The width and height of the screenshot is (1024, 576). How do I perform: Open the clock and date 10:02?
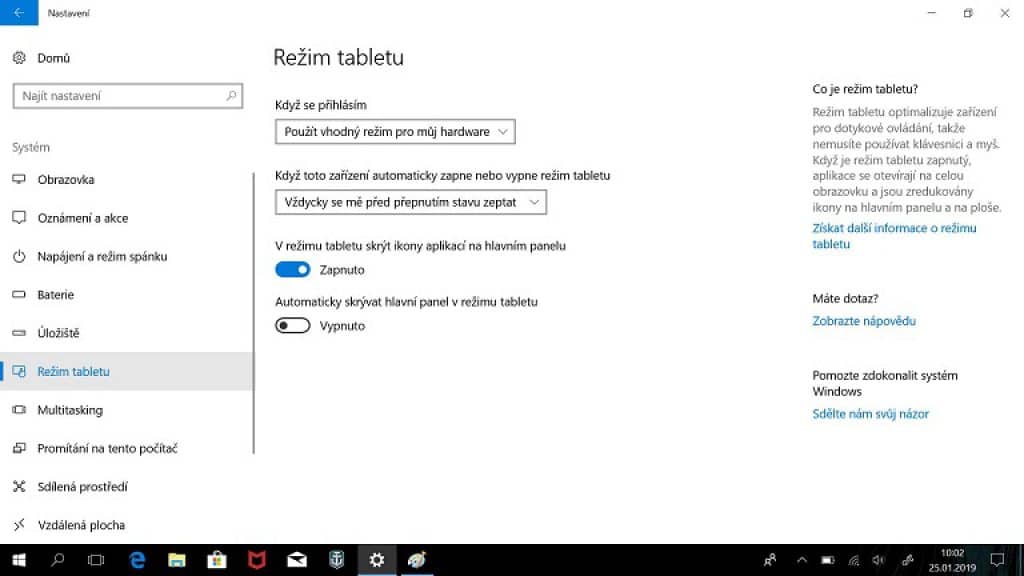(x=952, y=560)
